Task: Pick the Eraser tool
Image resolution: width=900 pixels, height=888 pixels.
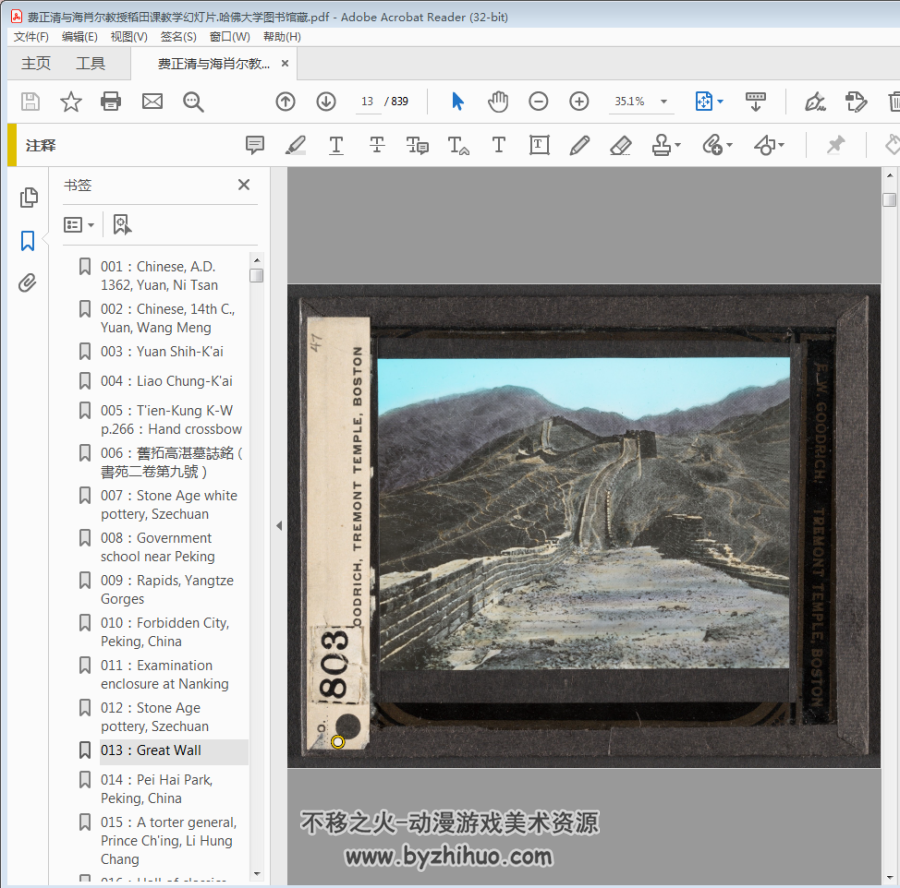Action: coord(620,145)
